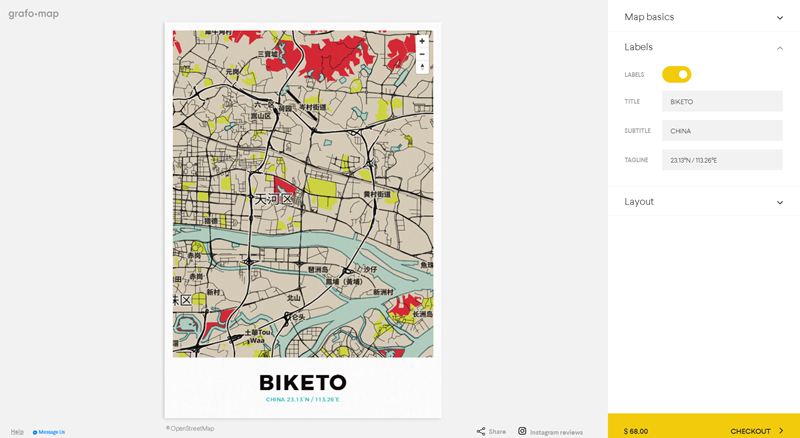Open the Map basics panel heading

pos(649,17)
